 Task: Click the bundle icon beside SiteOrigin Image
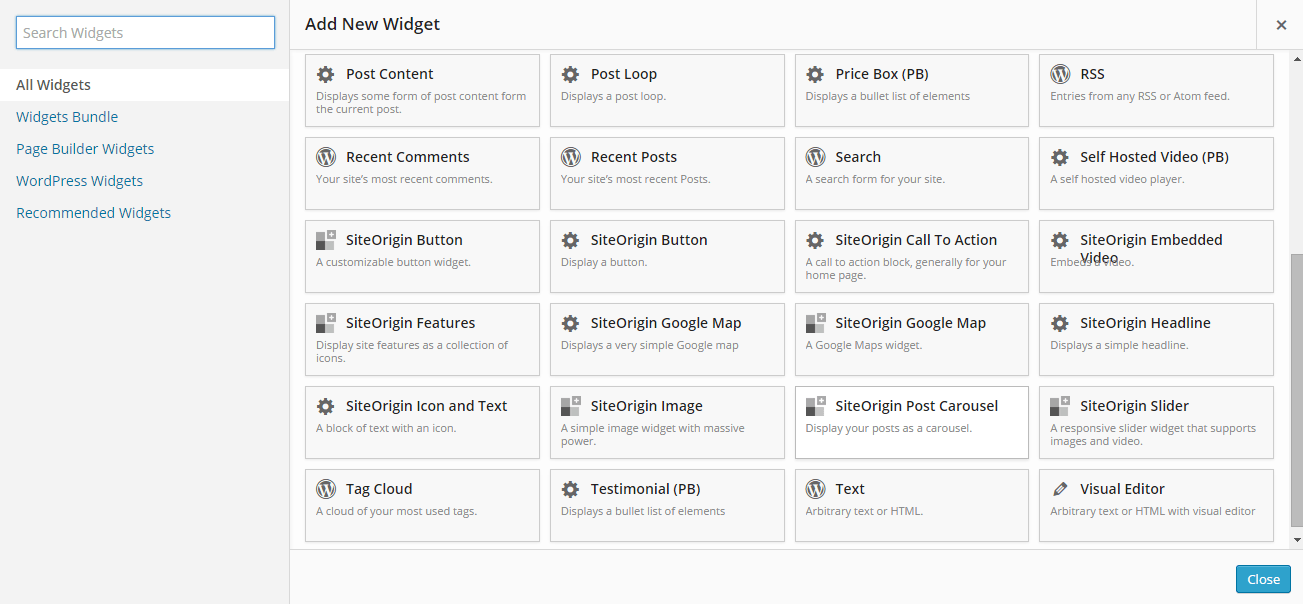click(x=571, y=405)
